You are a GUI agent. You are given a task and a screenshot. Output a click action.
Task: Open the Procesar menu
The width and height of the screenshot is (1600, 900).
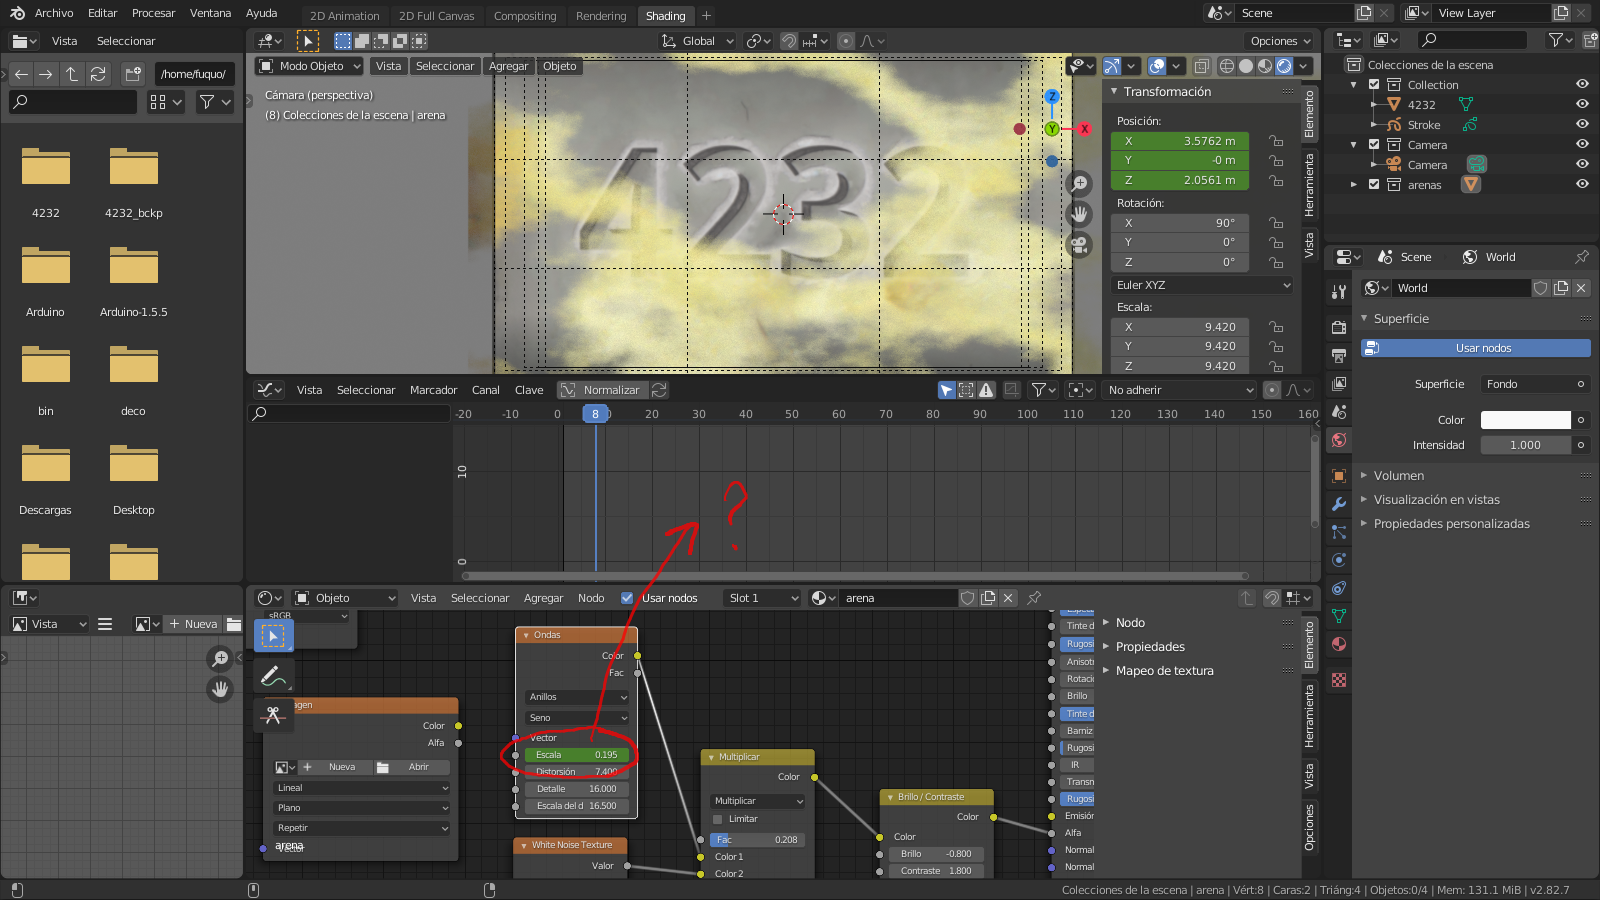(x=153, y=13)
